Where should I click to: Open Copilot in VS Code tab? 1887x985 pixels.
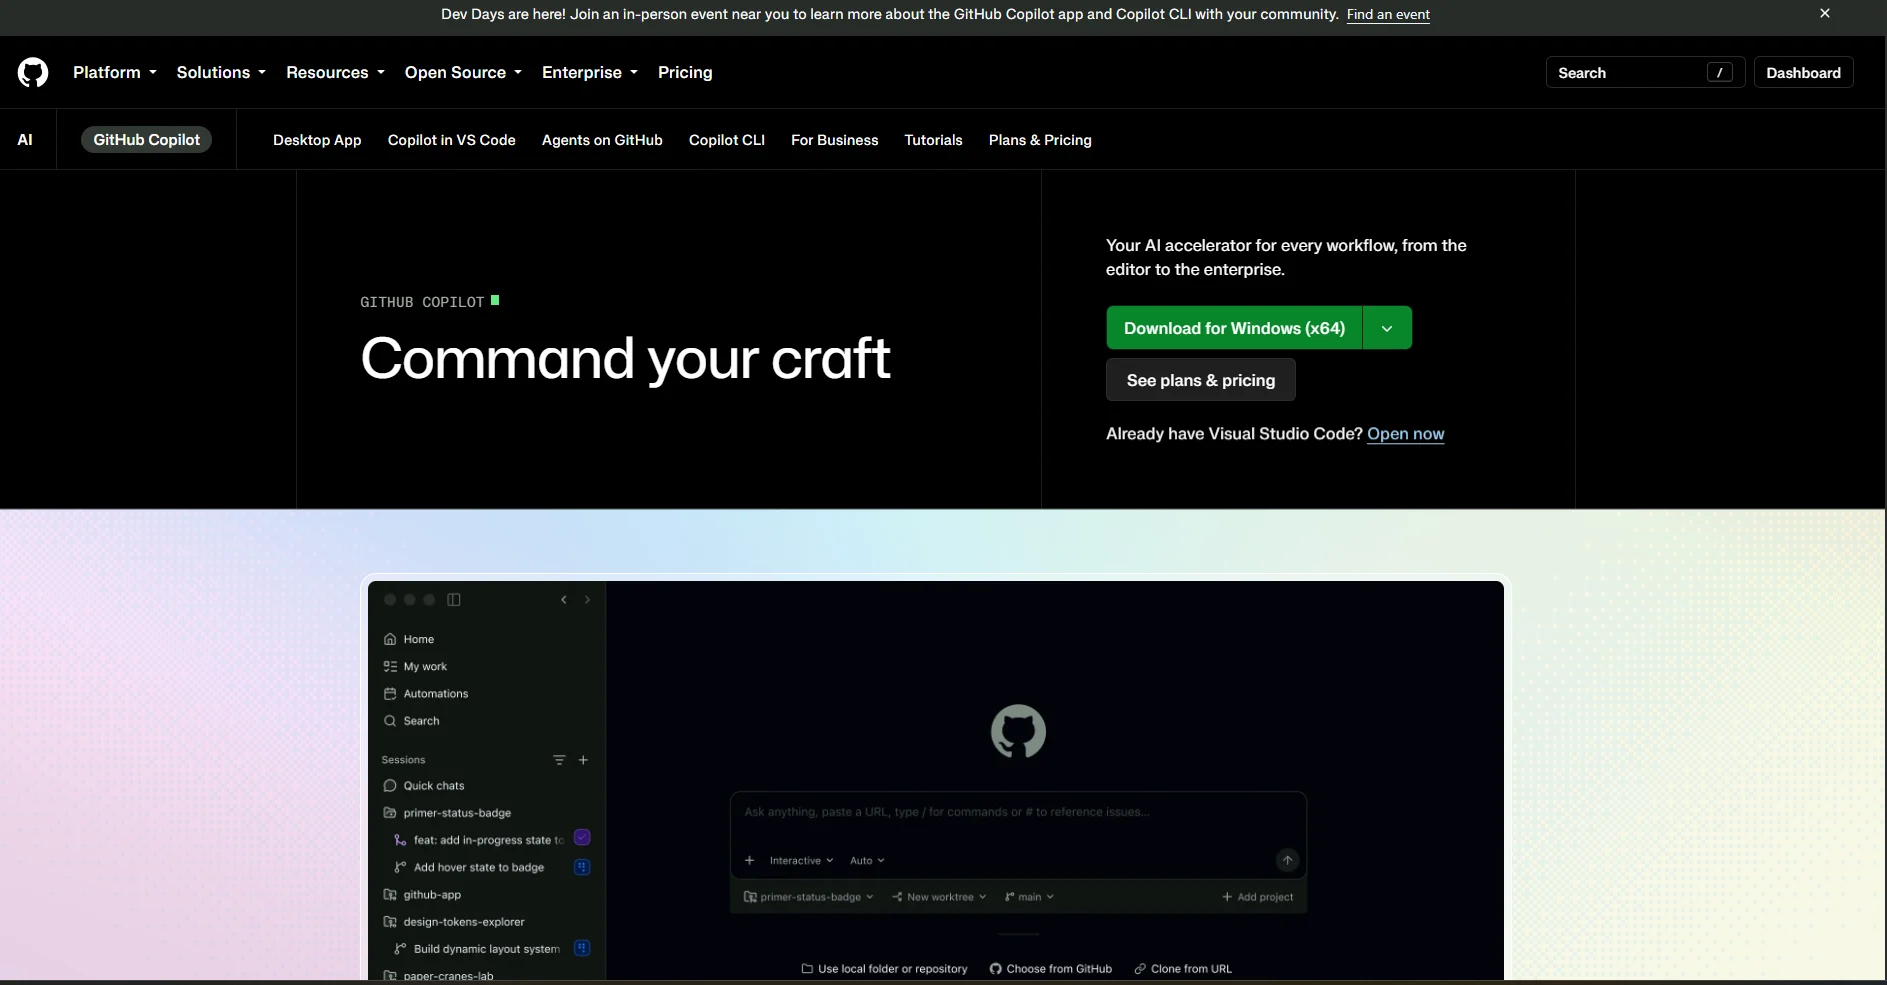tap(452, 140)
